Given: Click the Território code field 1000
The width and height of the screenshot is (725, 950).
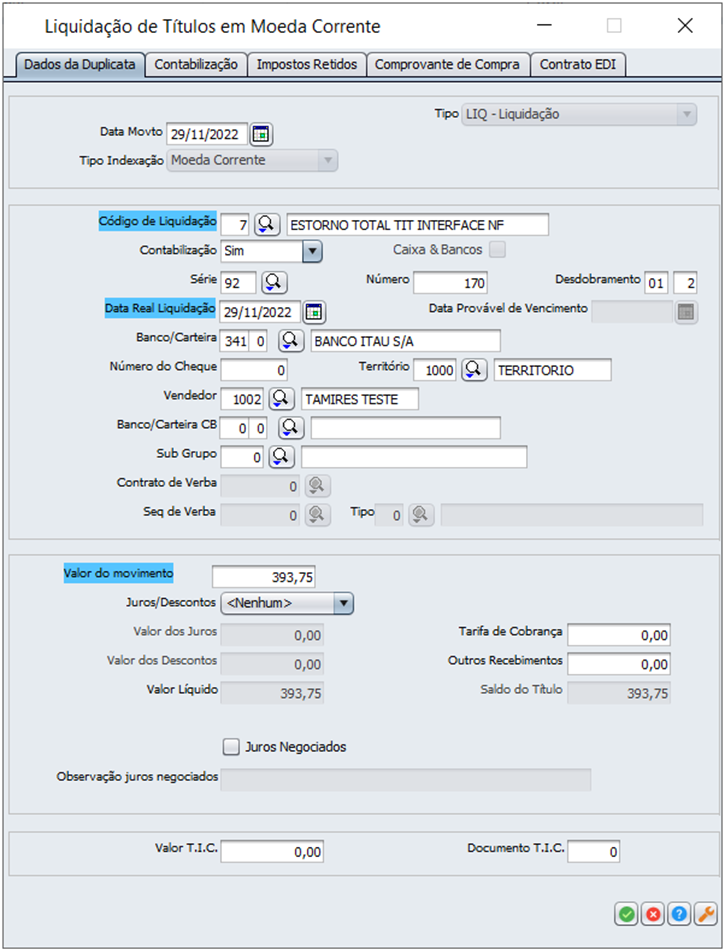Looking at the screenshot, I should (435, 370).
